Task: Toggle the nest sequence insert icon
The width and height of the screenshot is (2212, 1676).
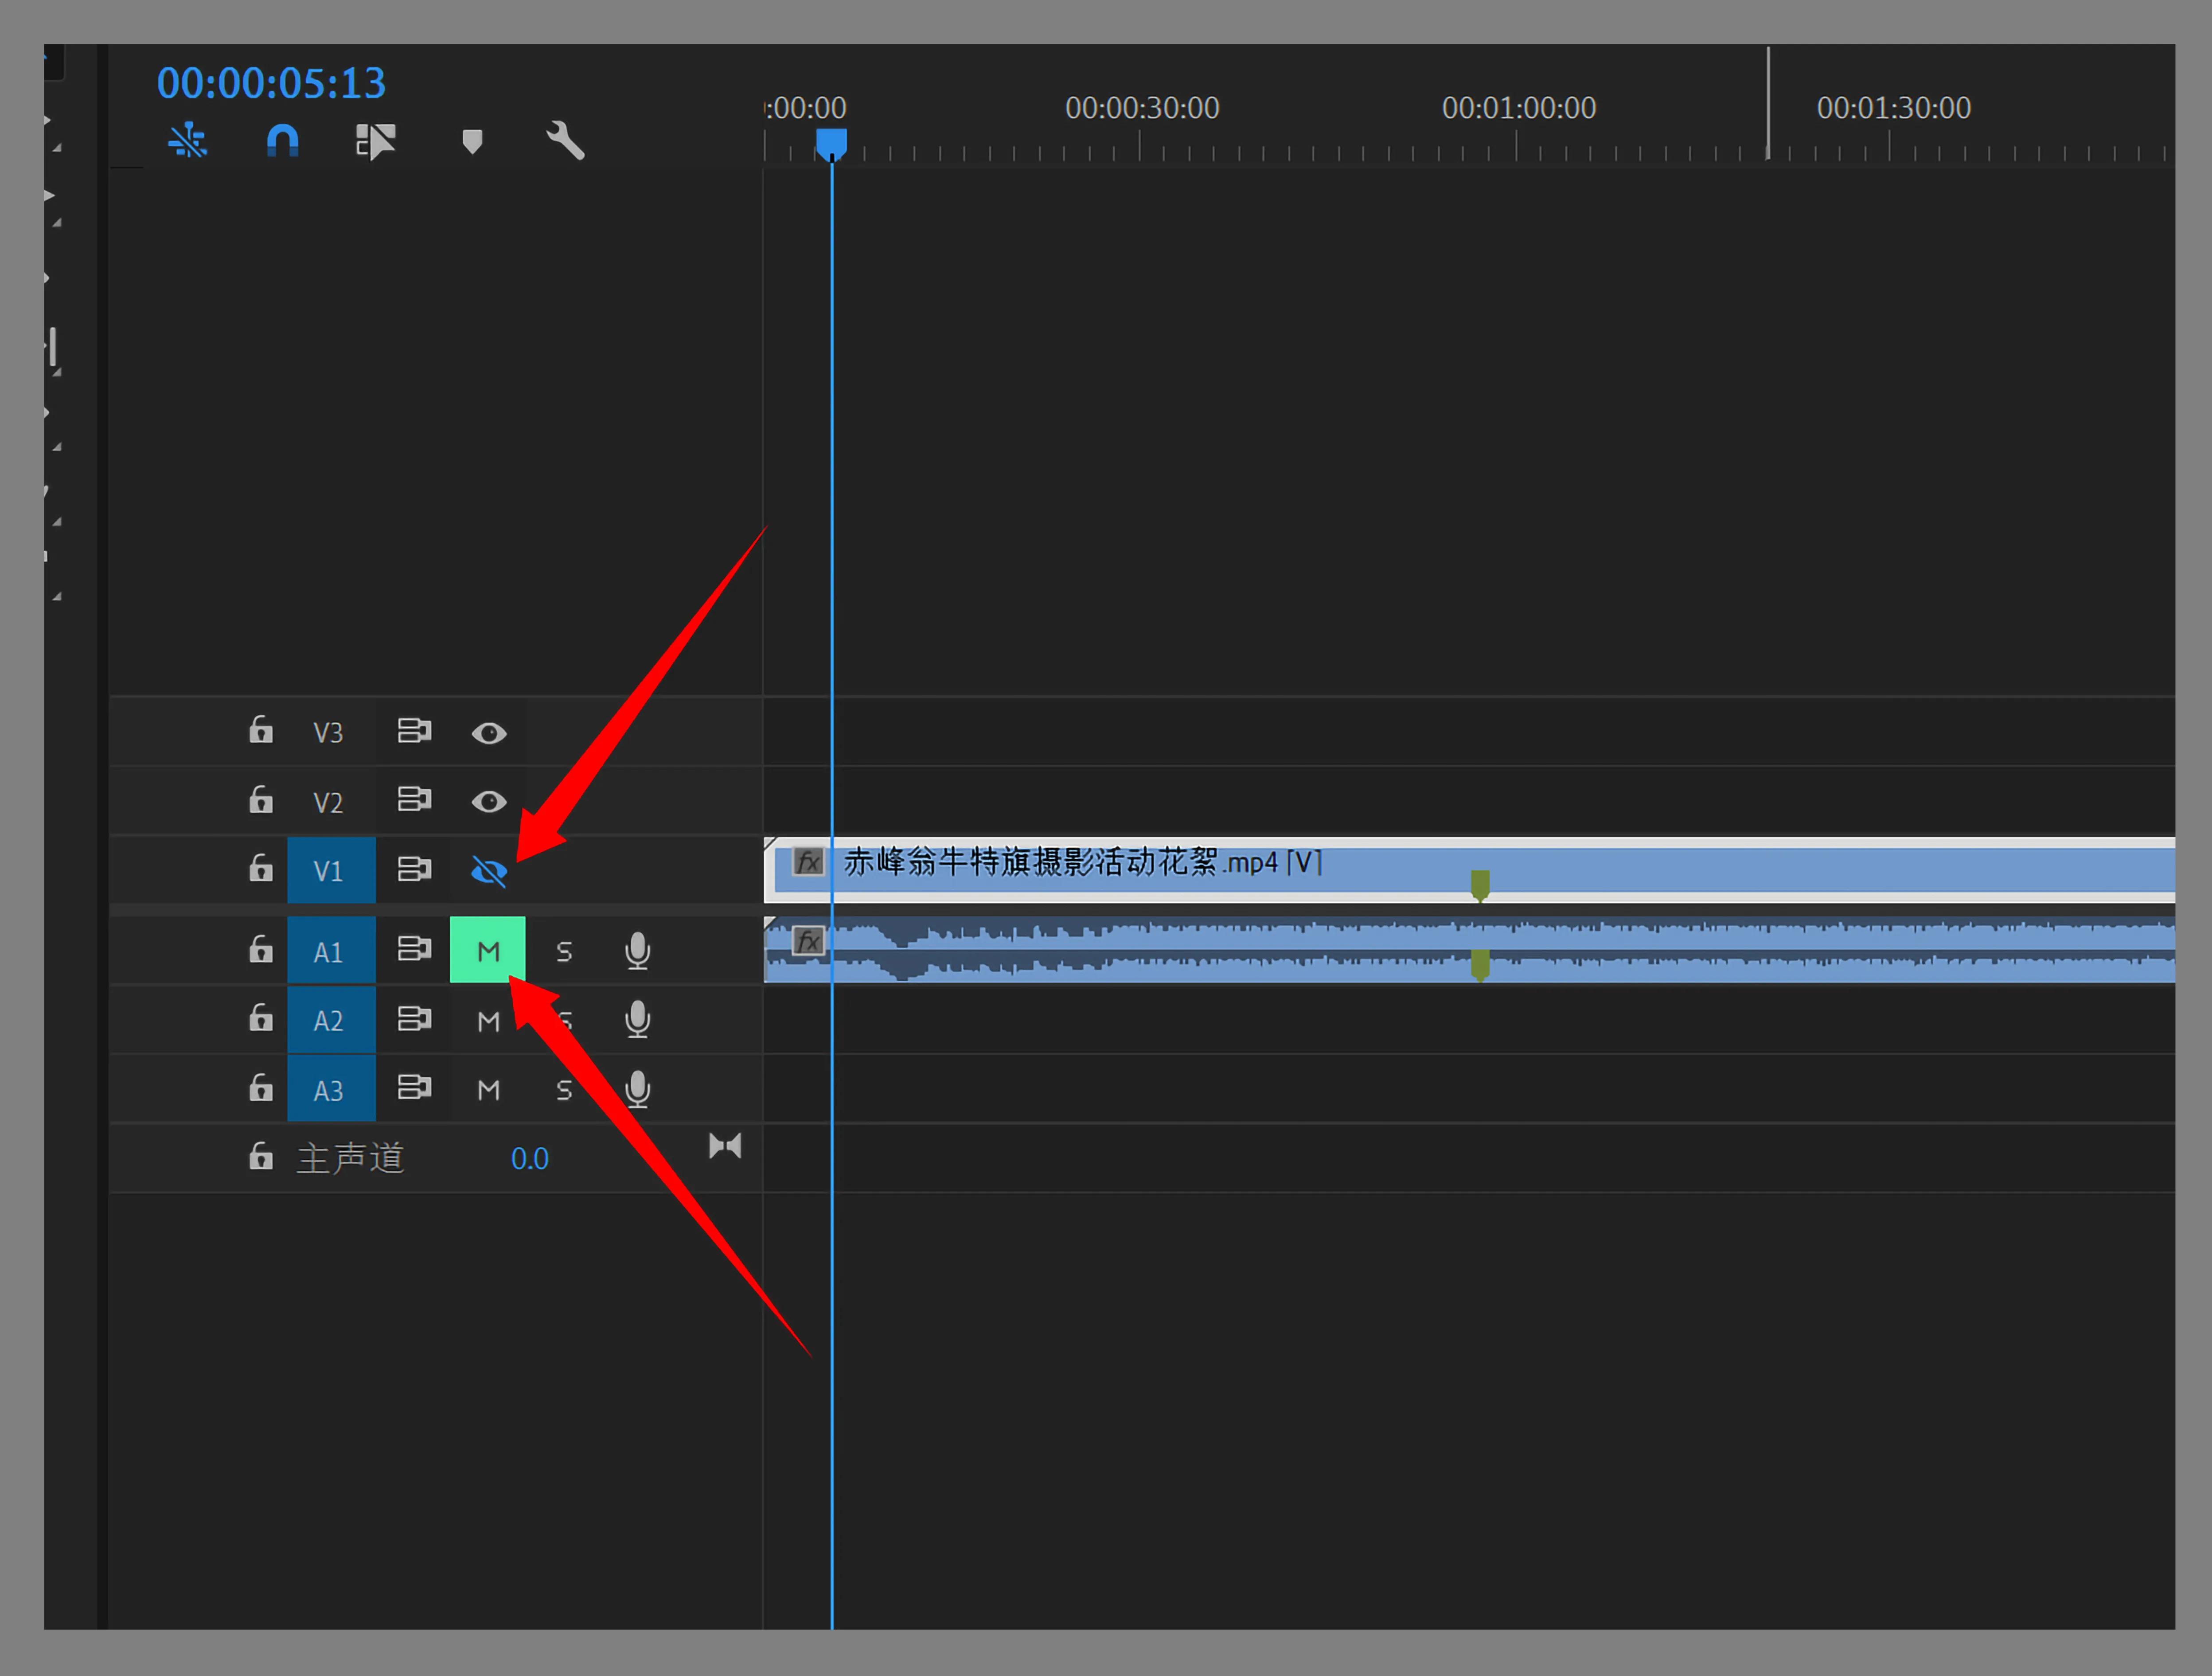Action: (187, 141)
